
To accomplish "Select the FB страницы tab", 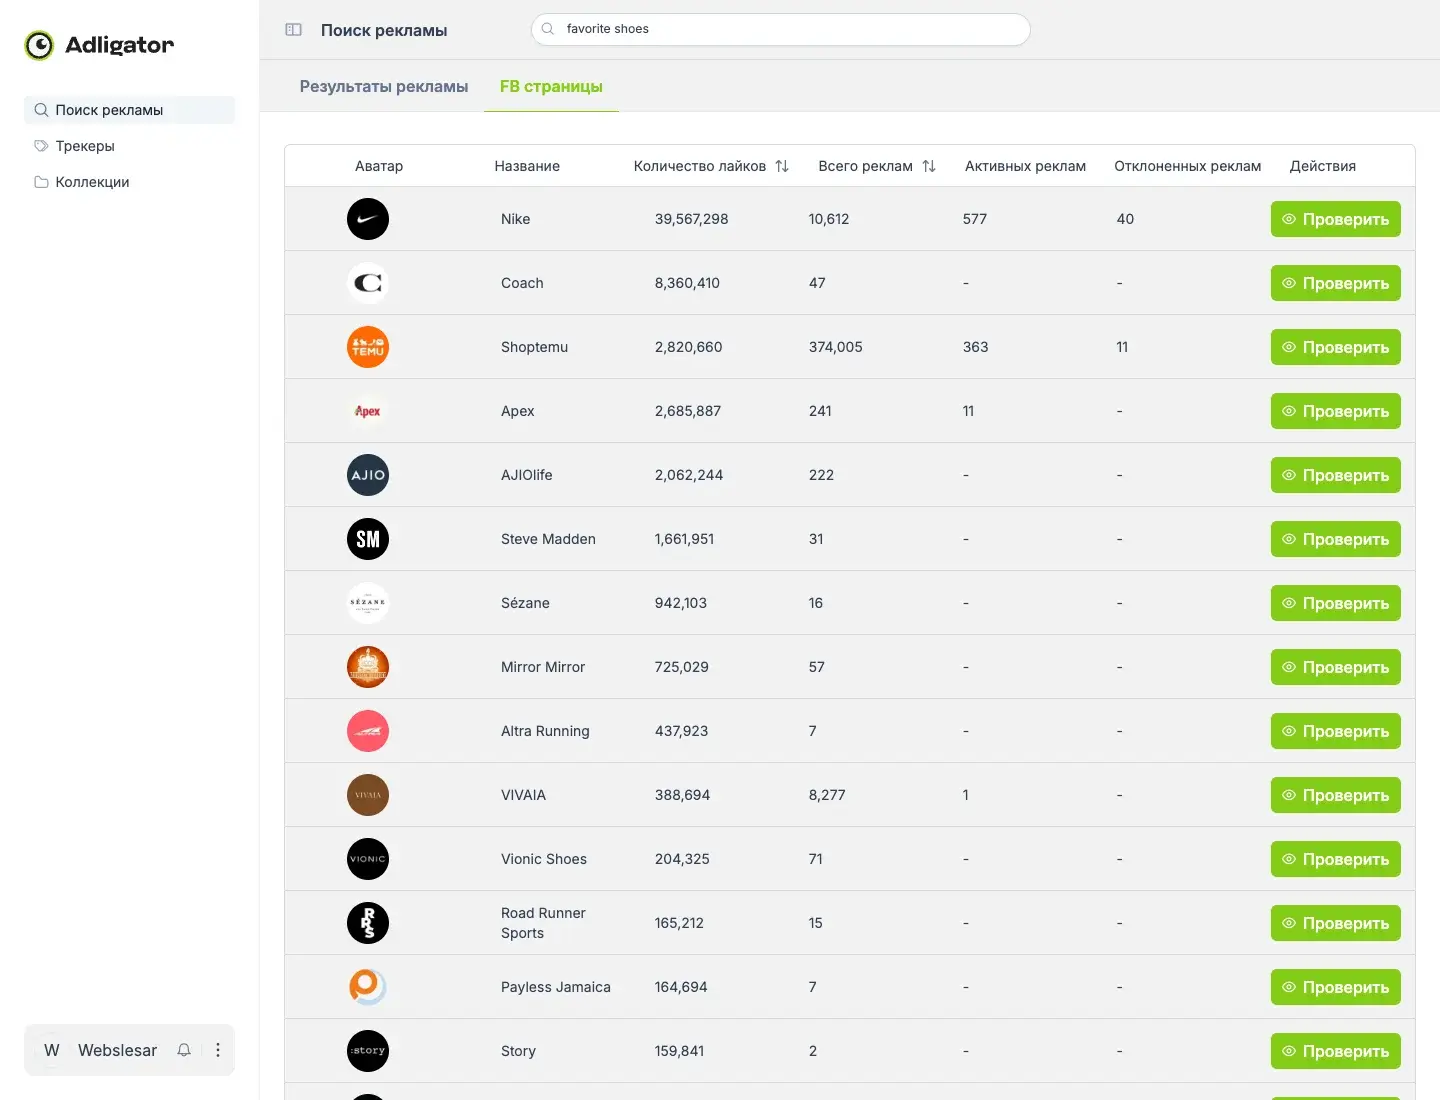I will click(551, 86).
